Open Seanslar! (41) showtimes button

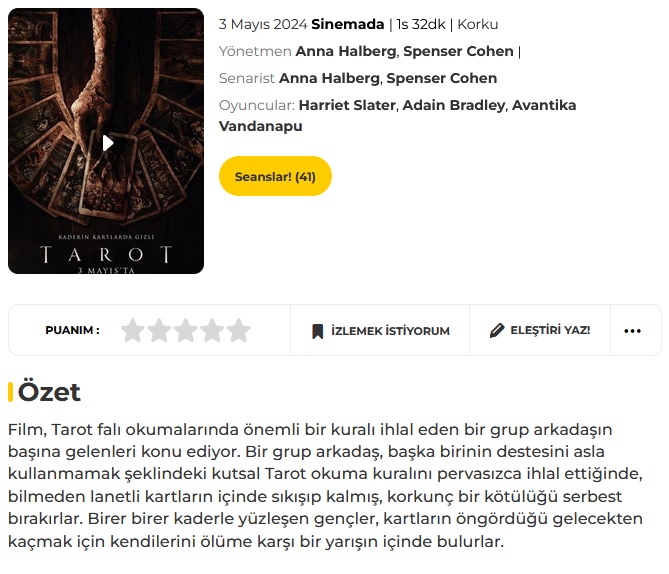275,176
